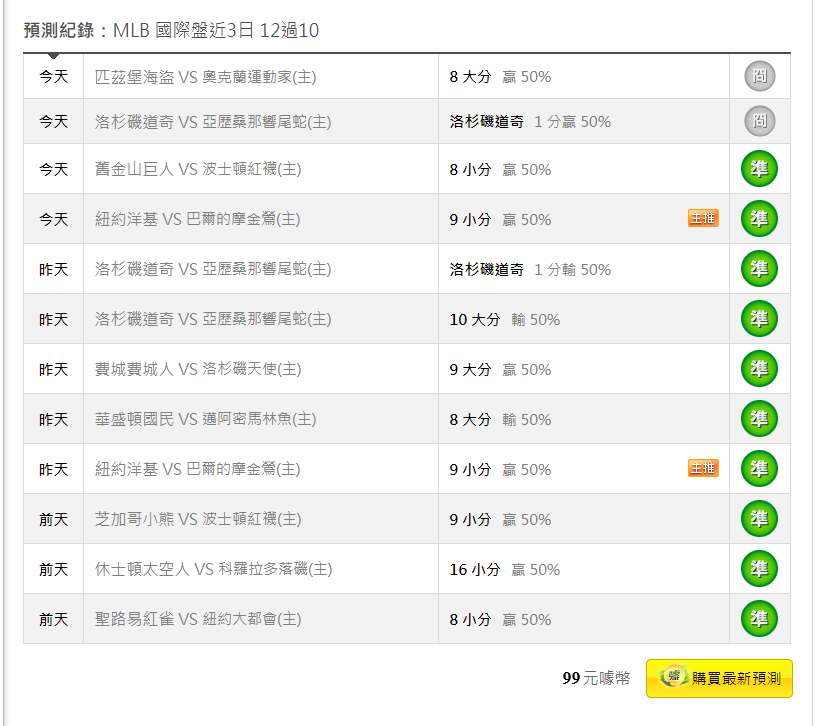Screen dimensions: 815x726
Task: Select 洛杉磯道奇 match text in 10 大分 row
Action: pos(213,319)
